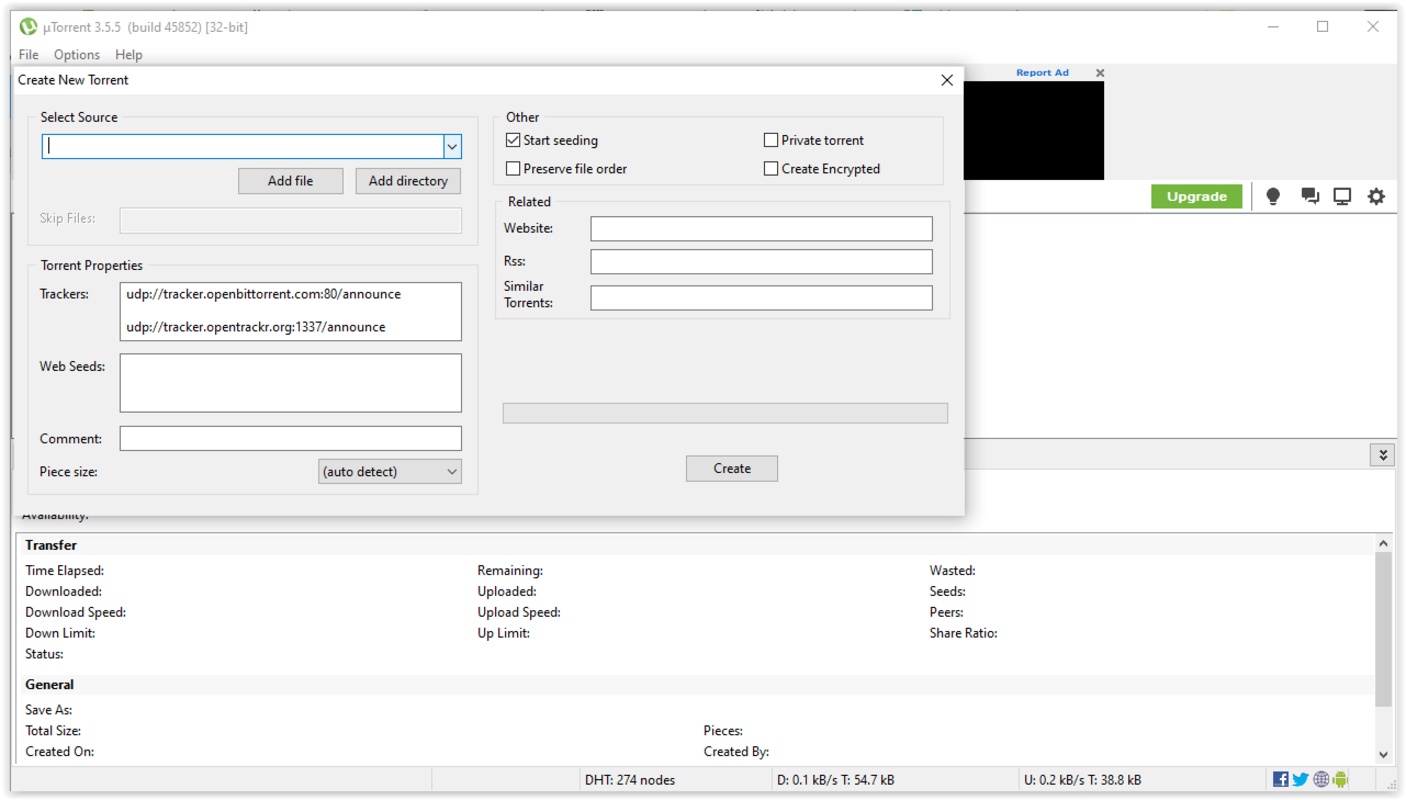Click the Twitter bird icon

coord(1300,780)
